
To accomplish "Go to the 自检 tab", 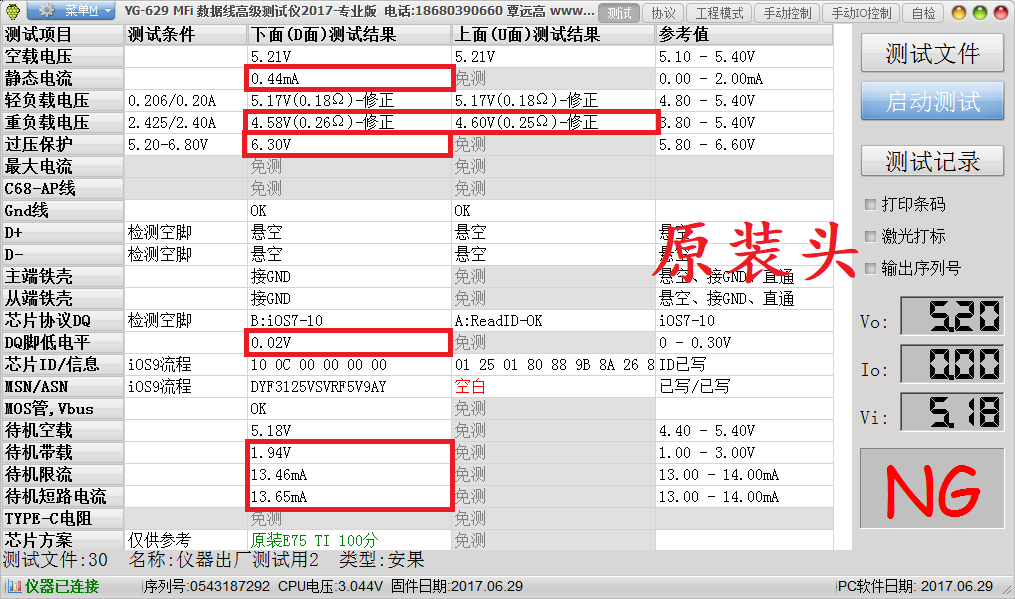I will point(922,13).
